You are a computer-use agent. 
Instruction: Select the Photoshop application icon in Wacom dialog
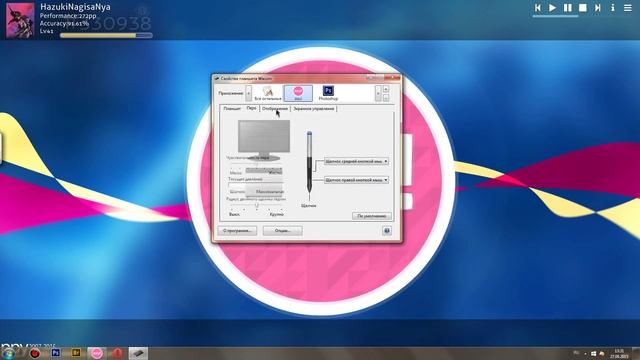[x=328, y=93]
